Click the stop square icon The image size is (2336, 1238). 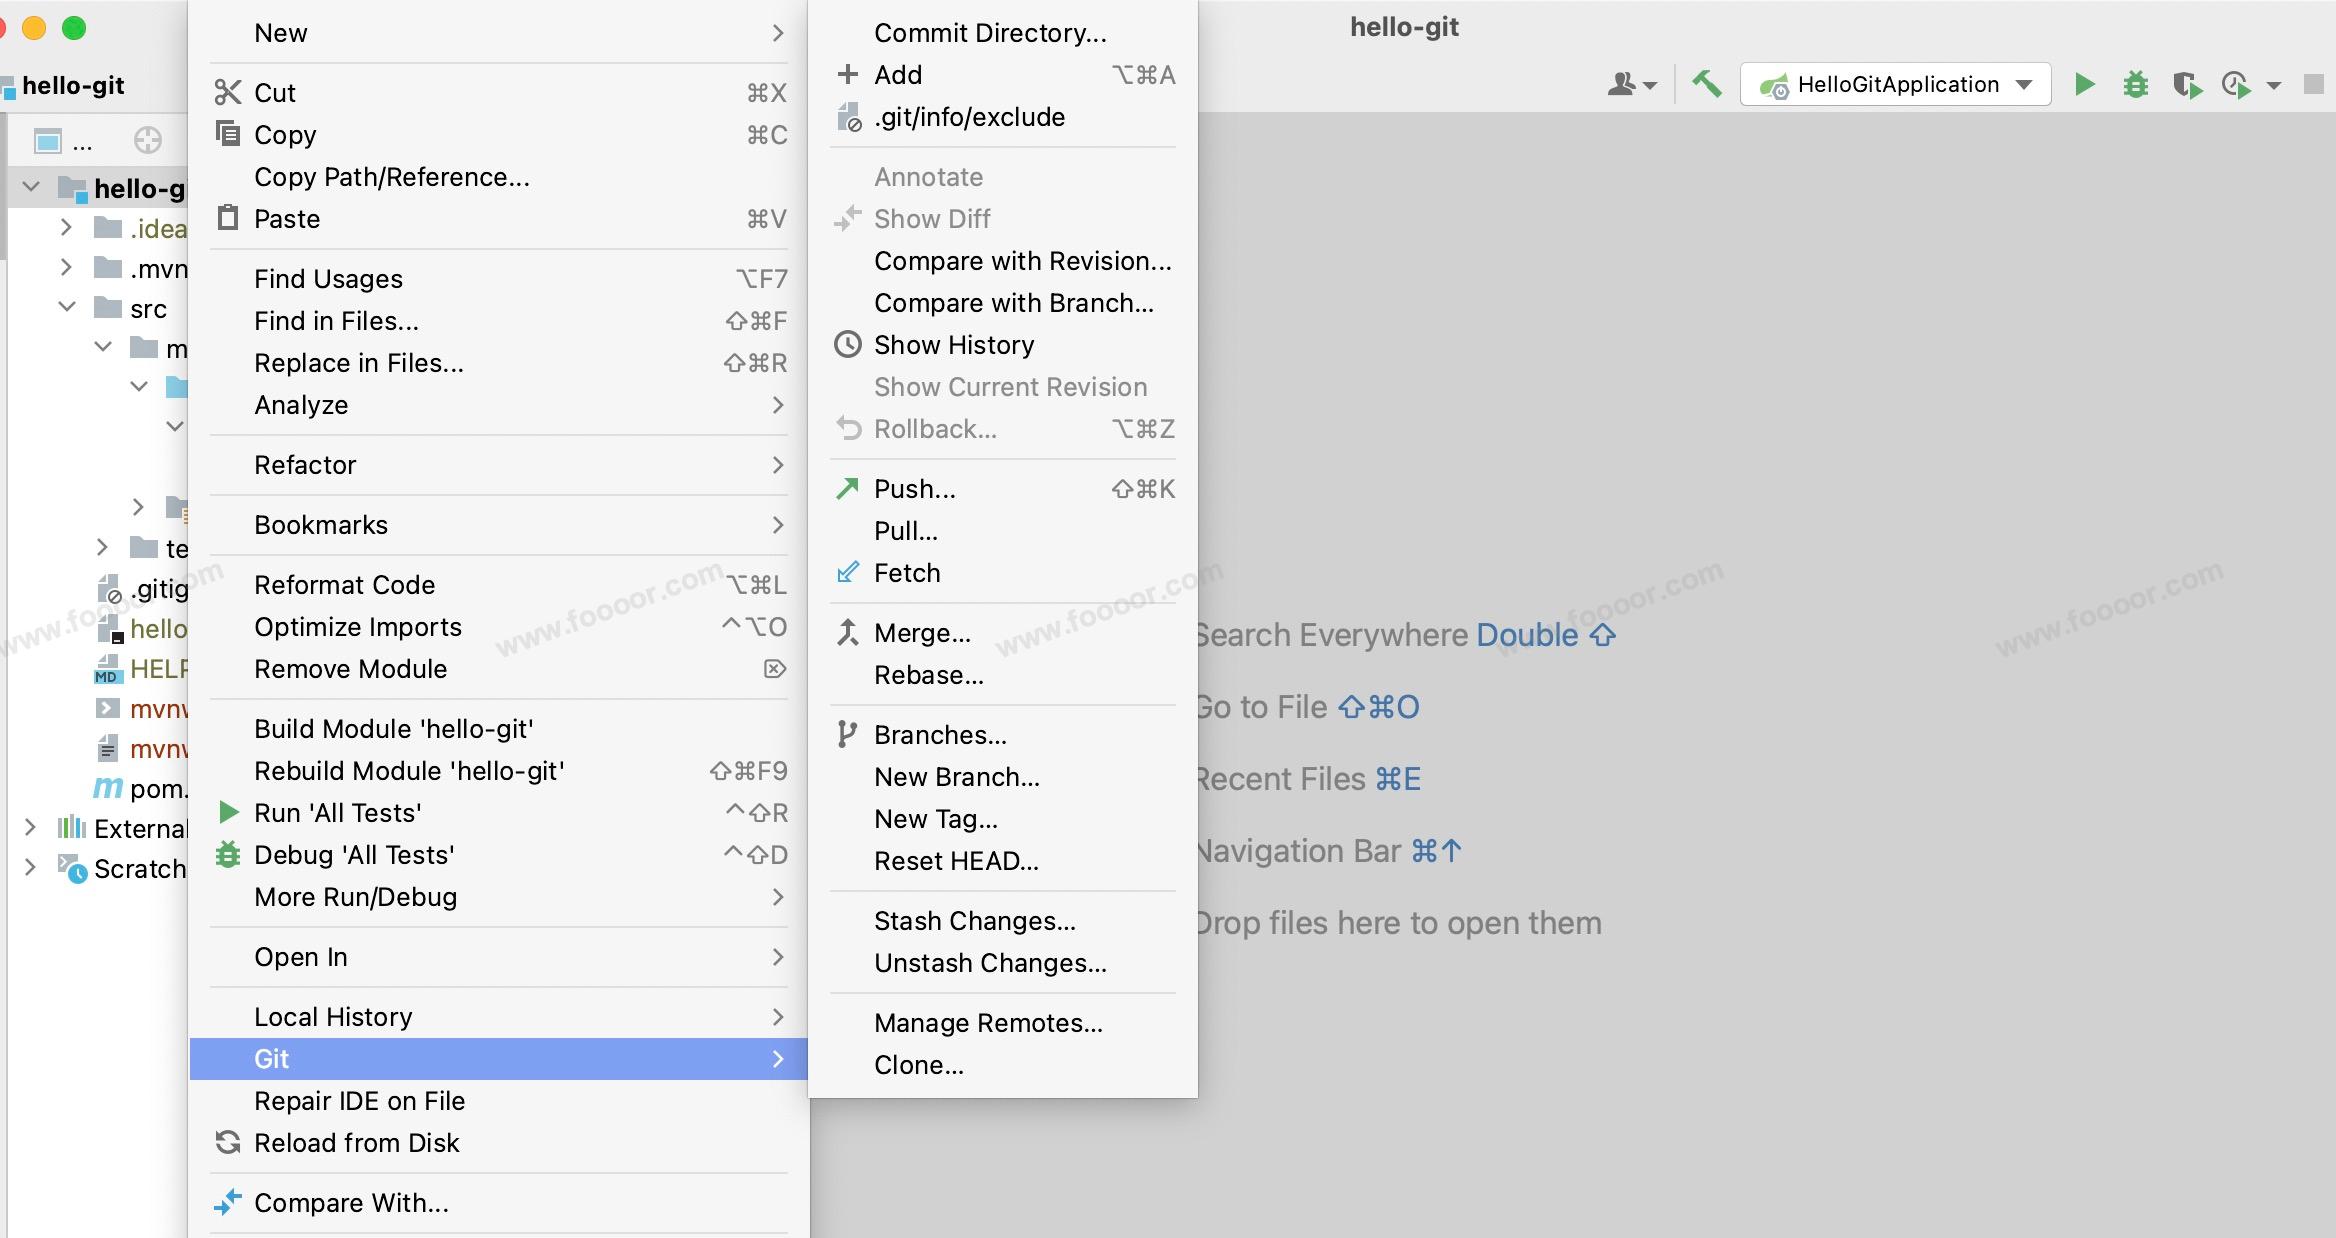click(x=2313, y=85)
